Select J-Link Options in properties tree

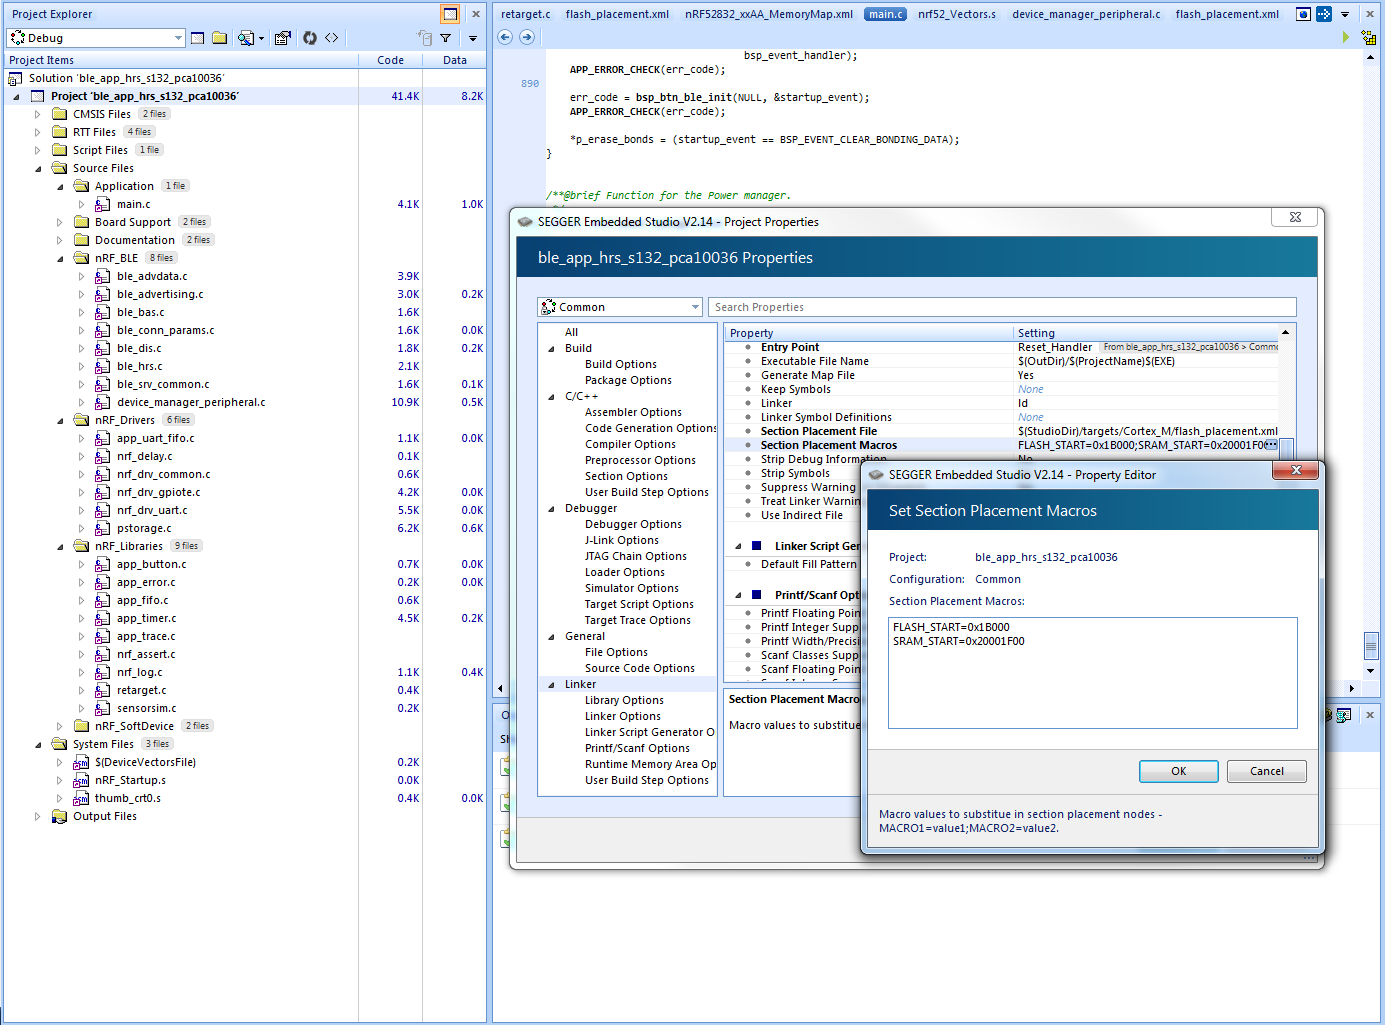pyautogui.click(x=622, y=540)
